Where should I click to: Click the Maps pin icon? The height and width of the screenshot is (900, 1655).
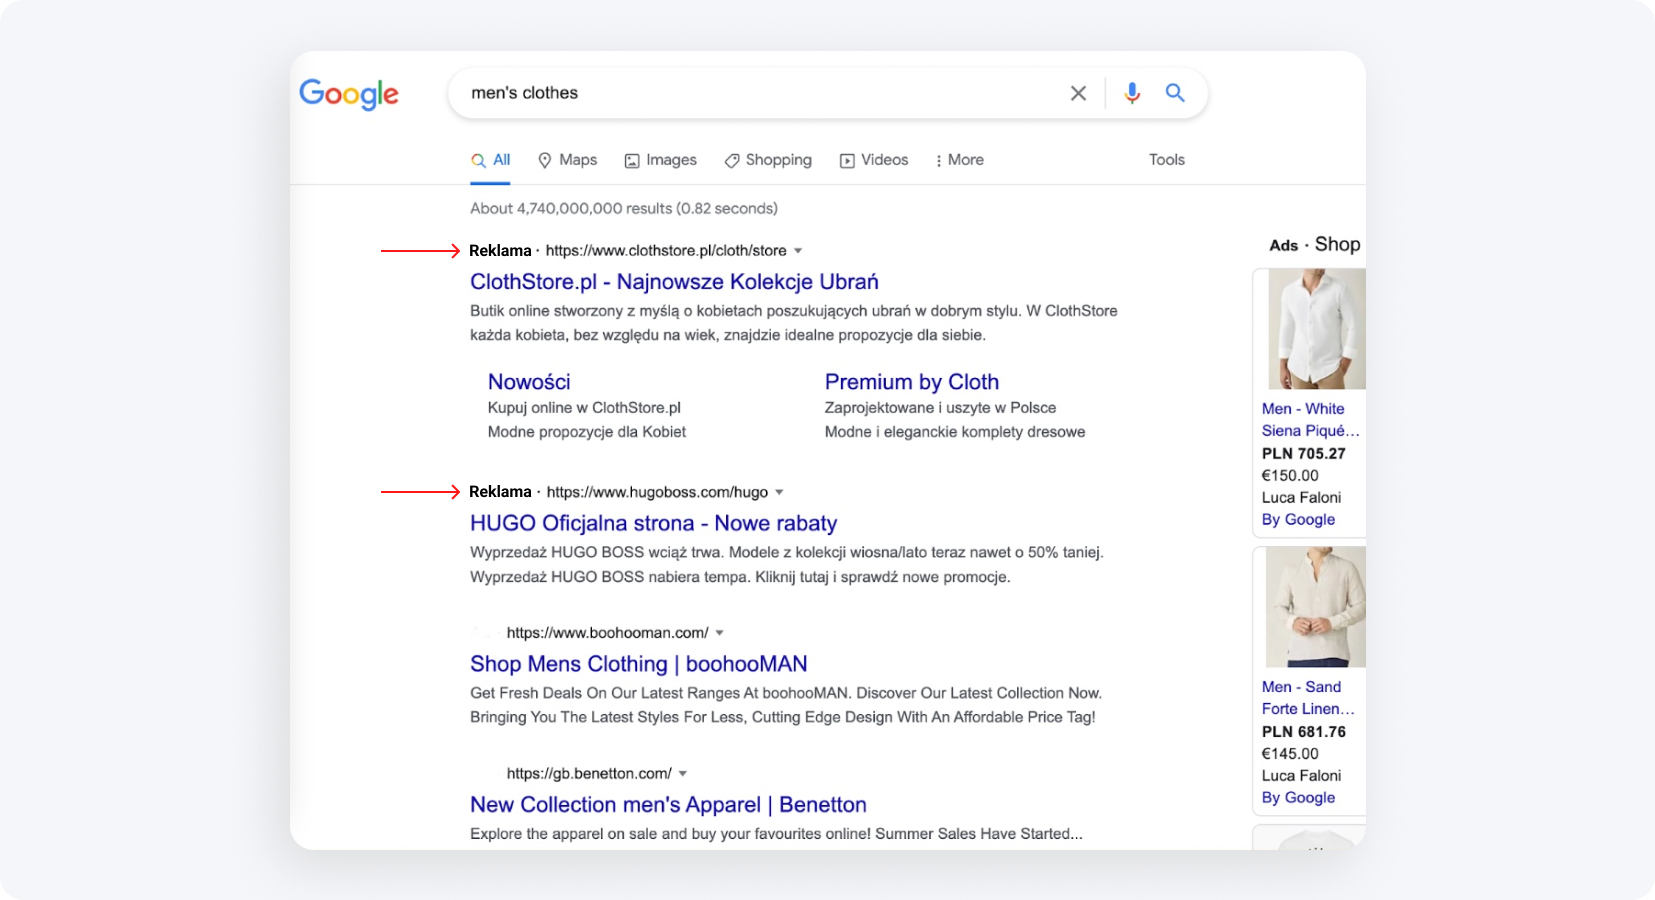544,160
